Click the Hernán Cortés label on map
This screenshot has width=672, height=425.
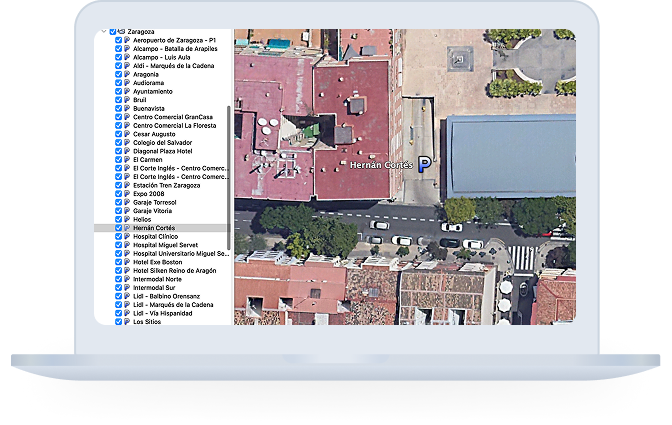(379, 164)
